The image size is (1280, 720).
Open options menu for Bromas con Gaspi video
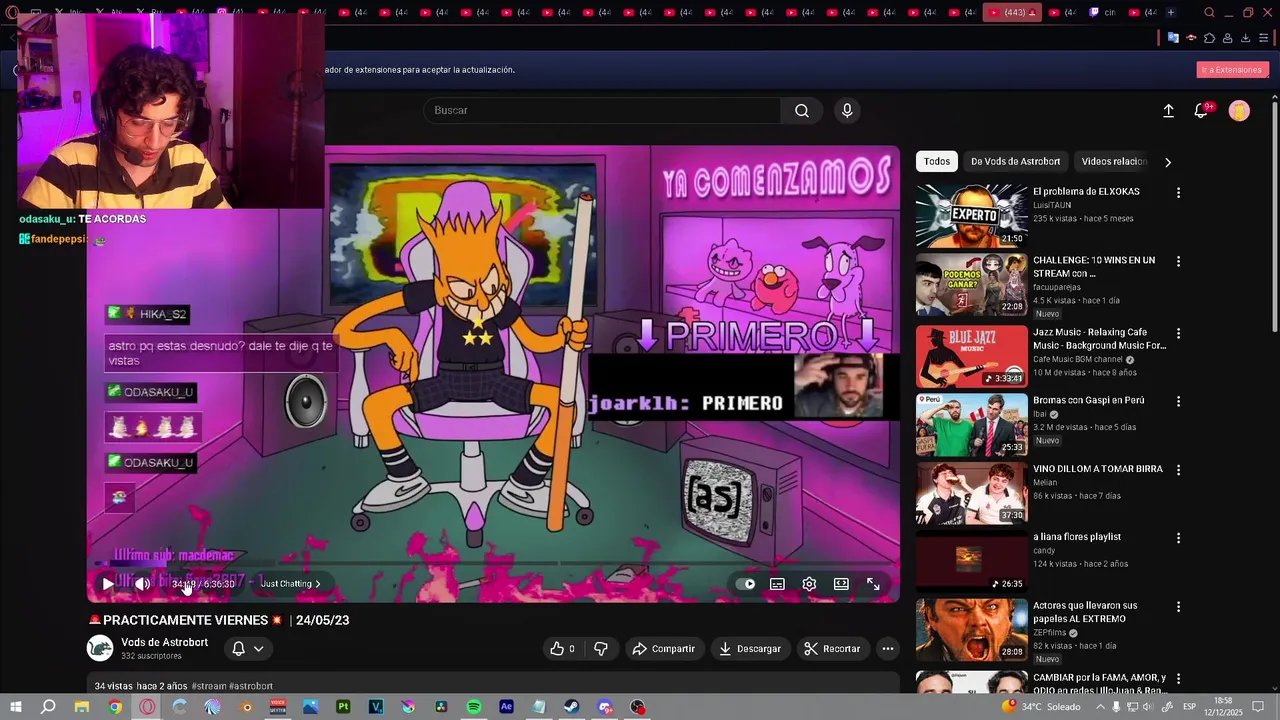1178,401
